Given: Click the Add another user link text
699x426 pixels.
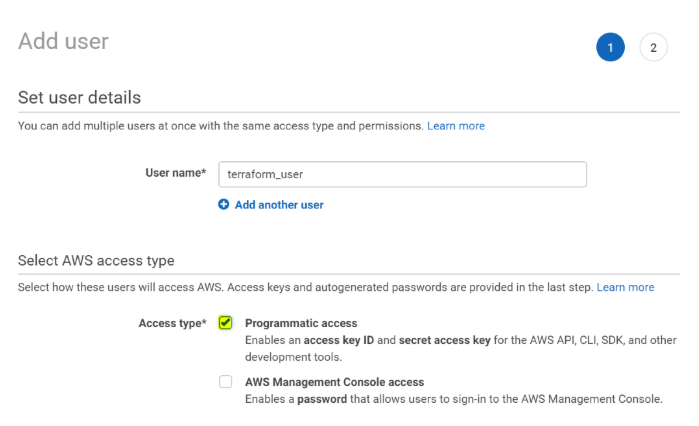Looking at the screenshot, I should 279,205.
